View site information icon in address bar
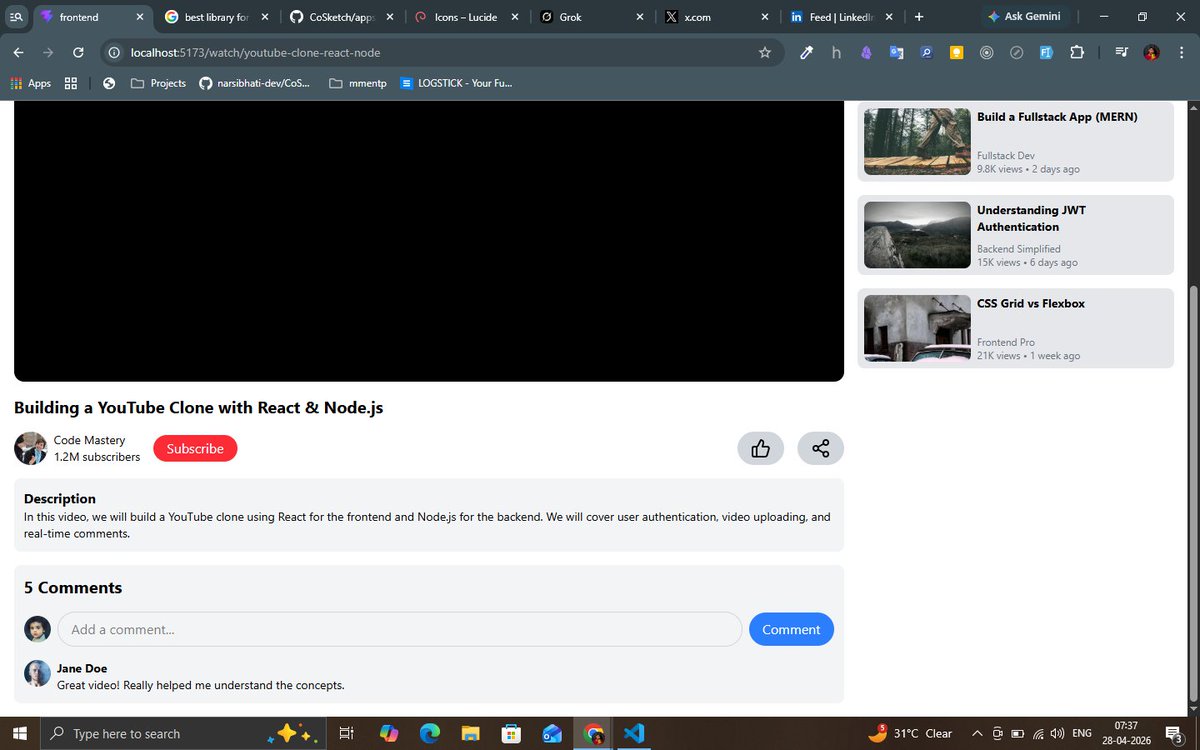 tap(114, 53)
